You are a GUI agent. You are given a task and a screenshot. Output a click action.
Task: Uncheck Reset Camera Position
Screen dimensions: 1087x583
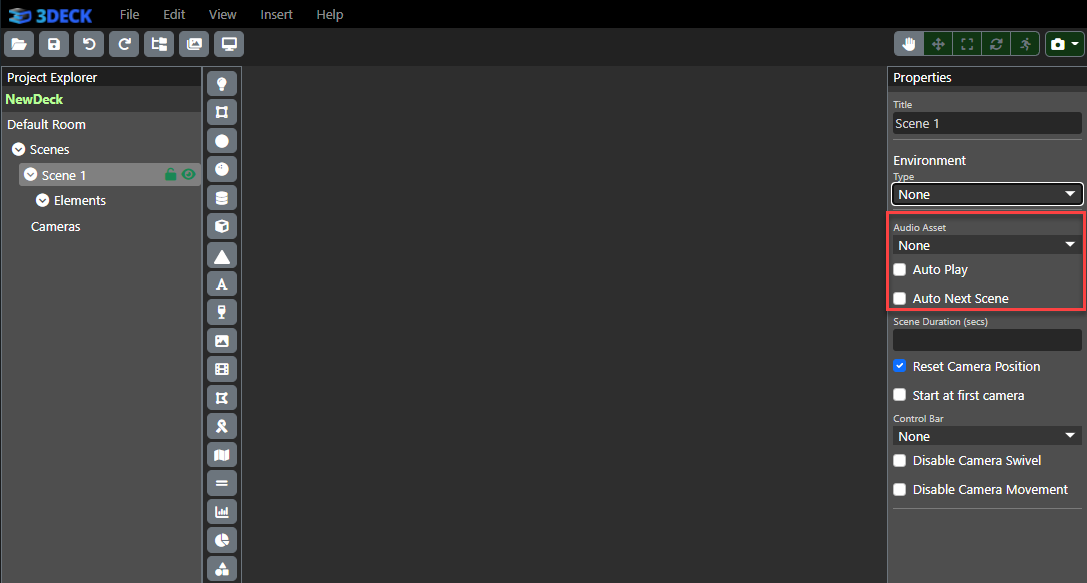(x=900, y=367)
